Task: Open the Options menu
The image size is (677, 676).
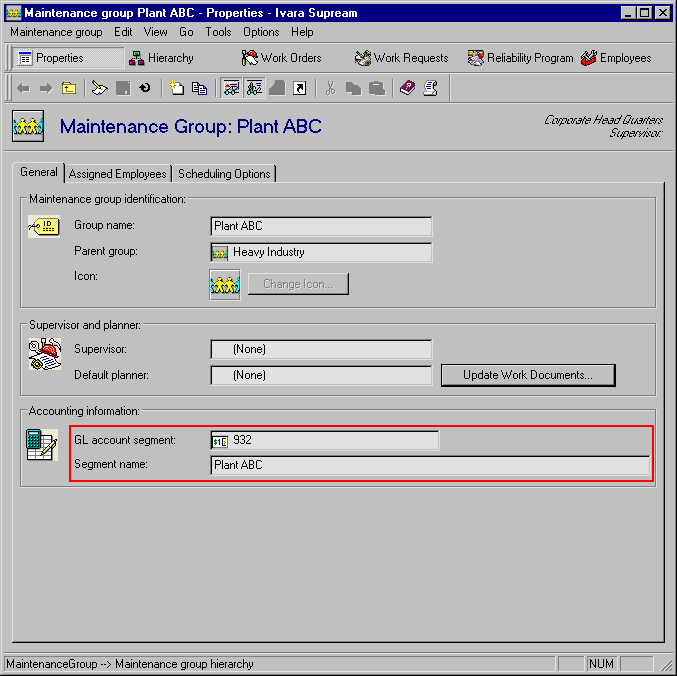Action: [261, 32]
